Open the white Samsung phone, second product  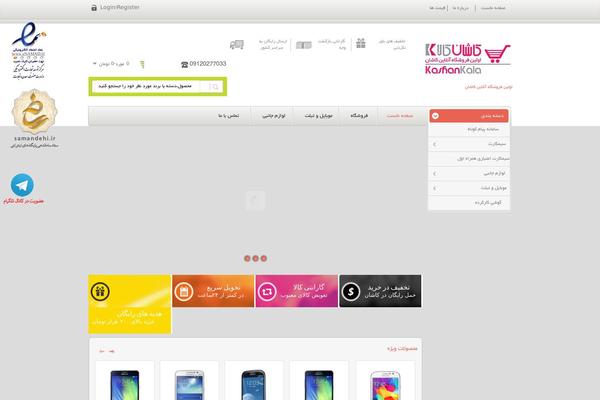[x=189, y=384]
